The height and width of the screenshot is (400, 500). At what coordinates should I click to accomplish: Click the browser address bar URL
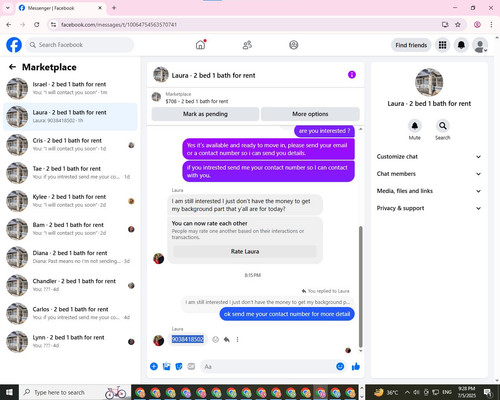(119, 24)
